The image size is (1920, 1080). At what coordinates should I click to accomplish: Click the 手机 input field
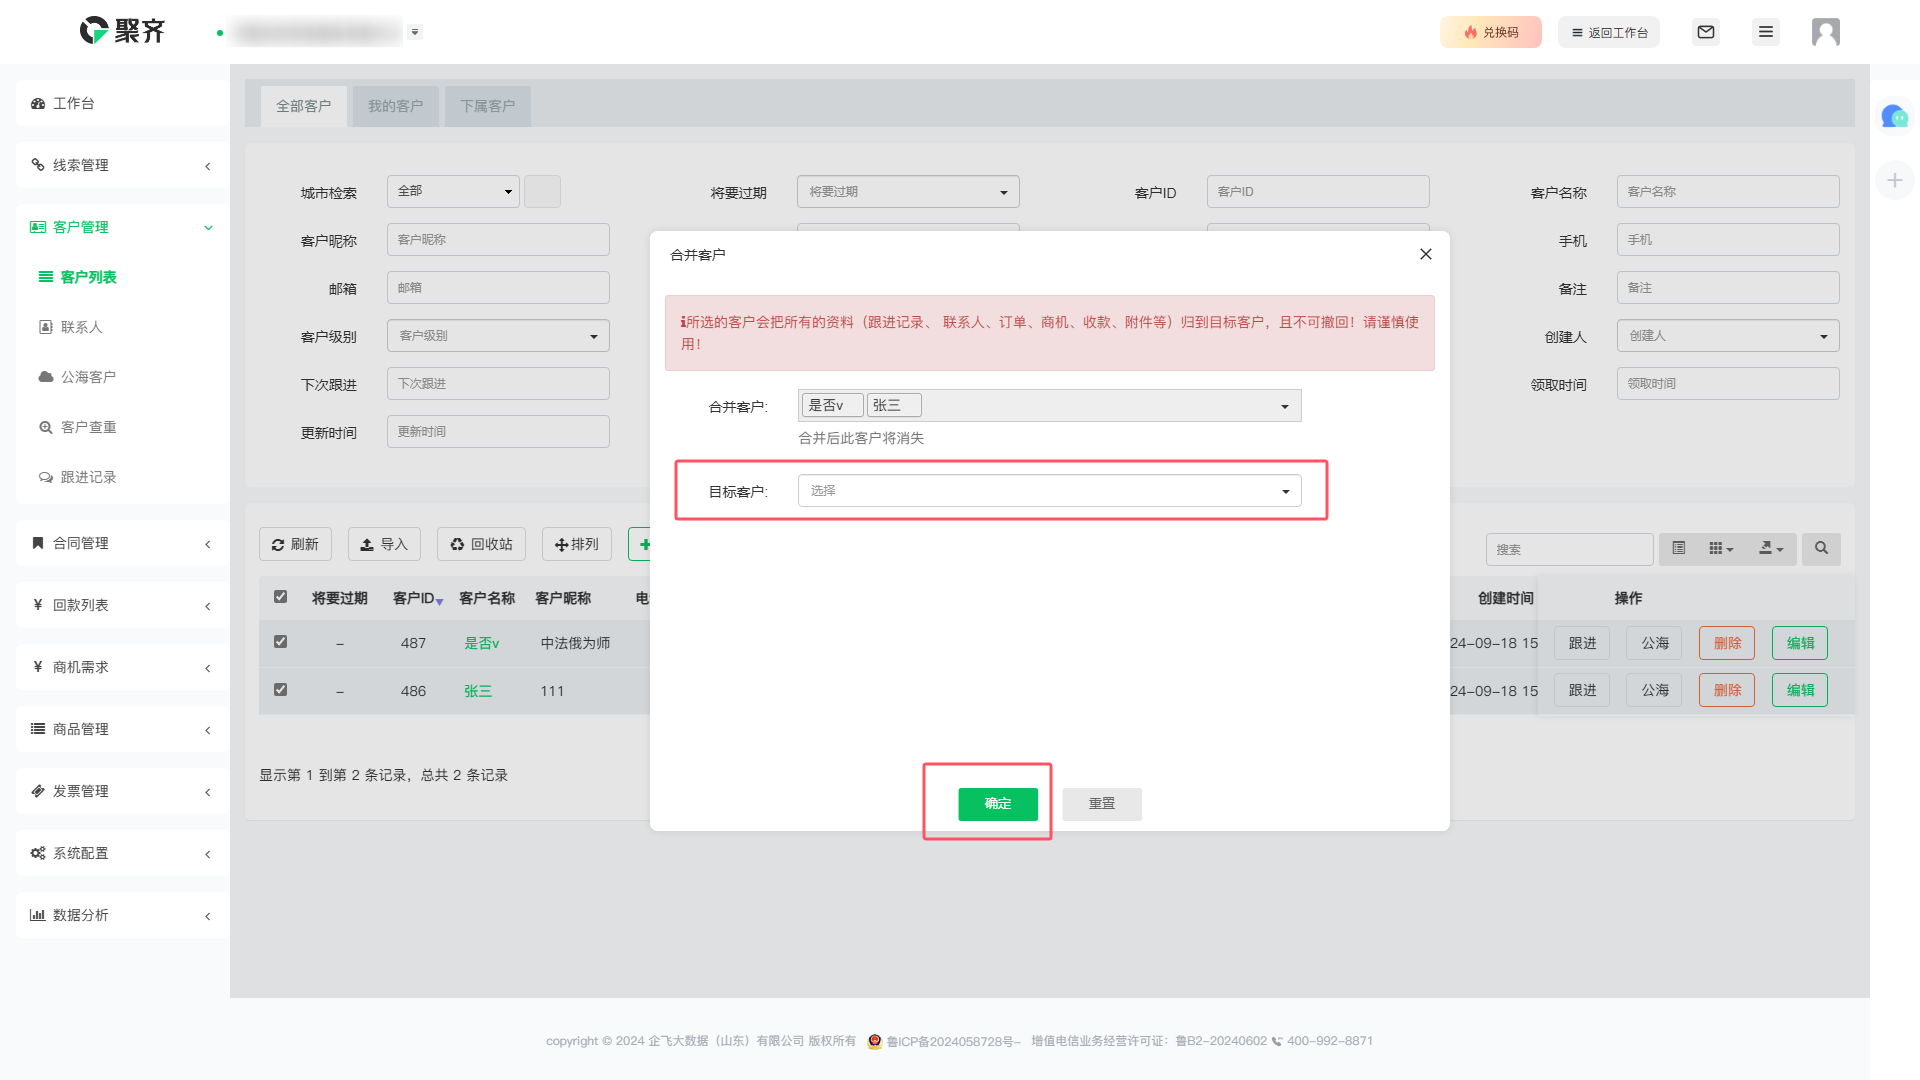click(1728, 239)
